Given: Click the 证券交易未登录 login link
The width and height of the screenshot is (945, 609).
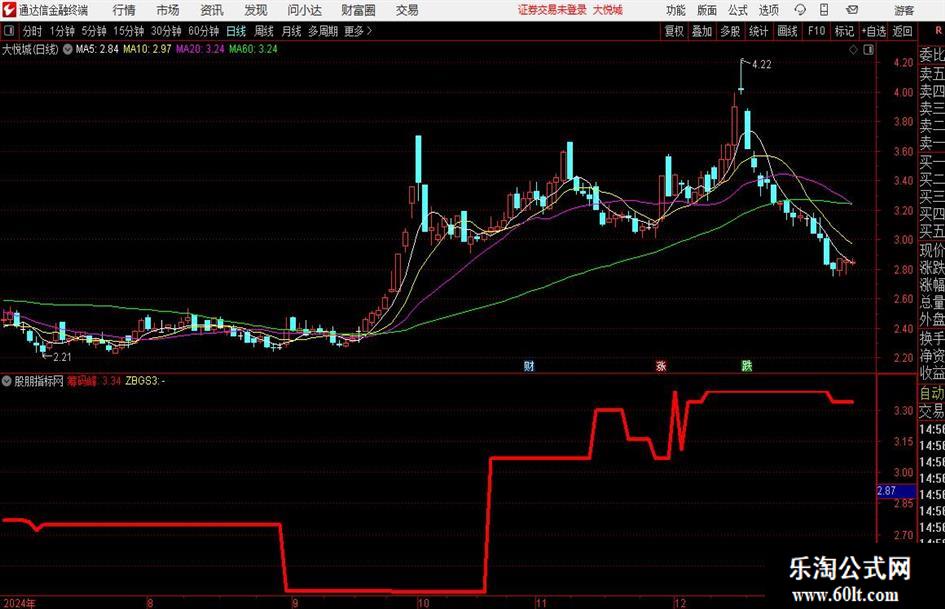Looking at the screenshot, I should (552, 10).
